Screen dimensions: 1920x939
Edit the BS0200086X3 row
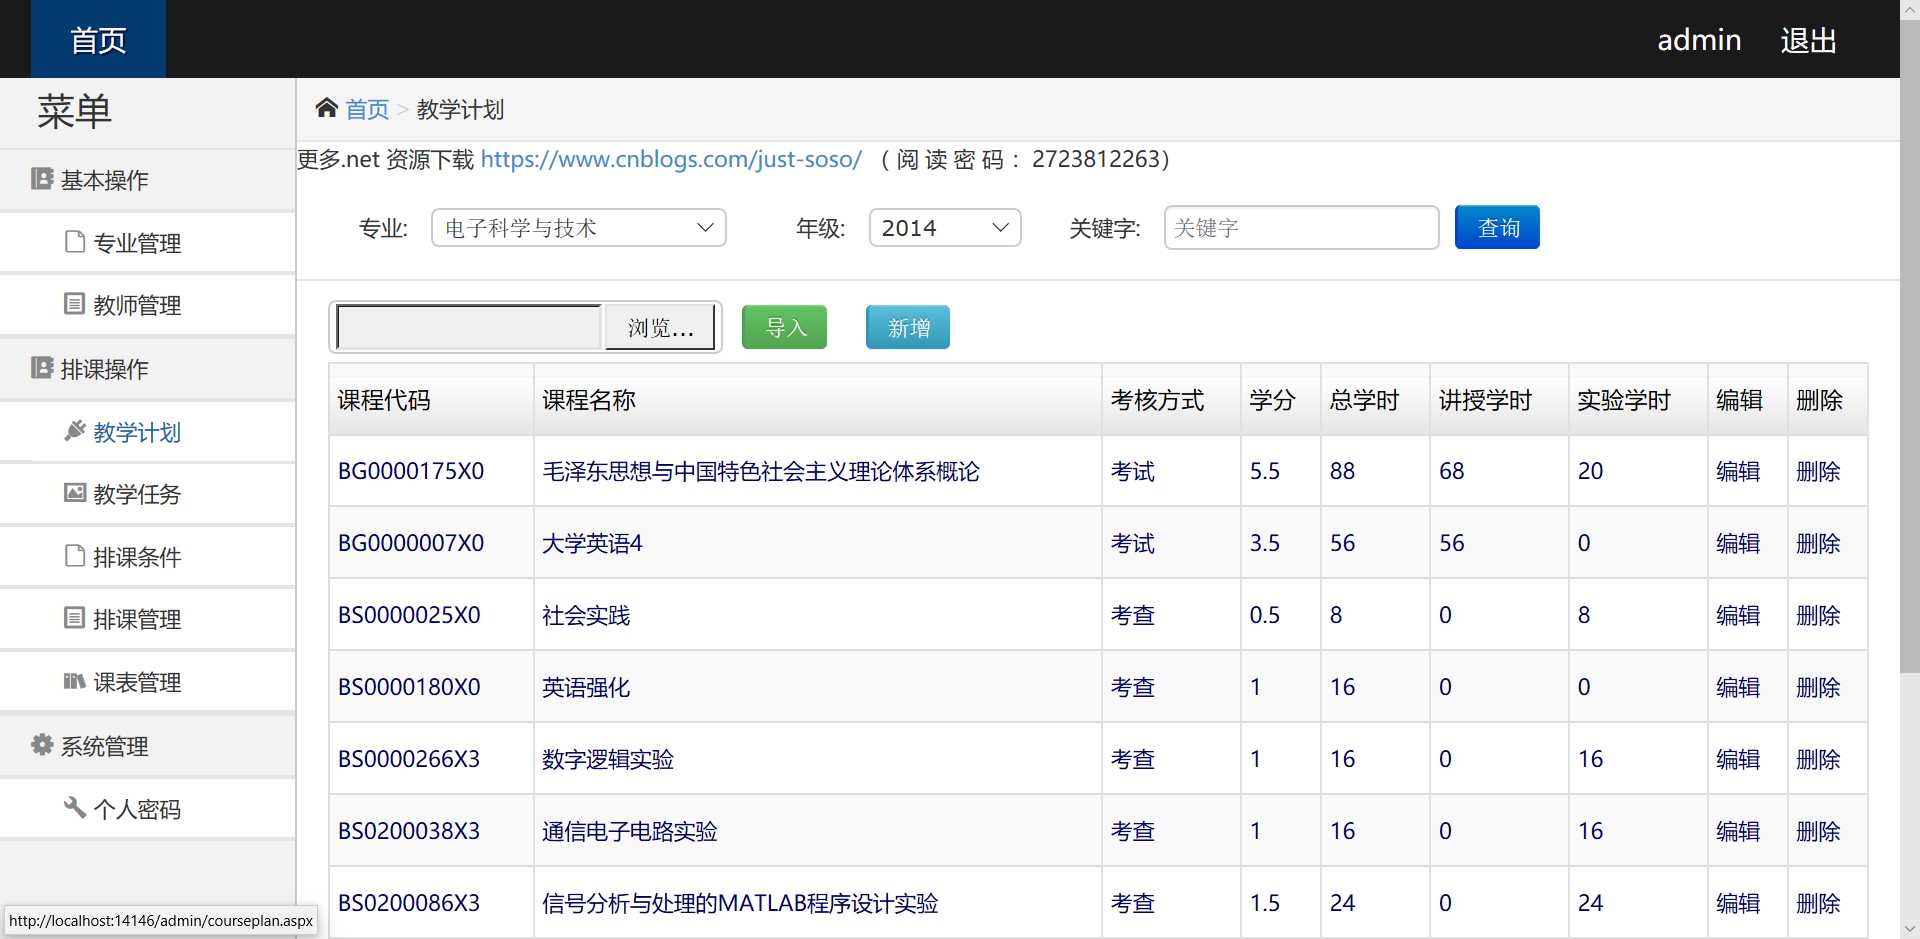click(1738, 903)
